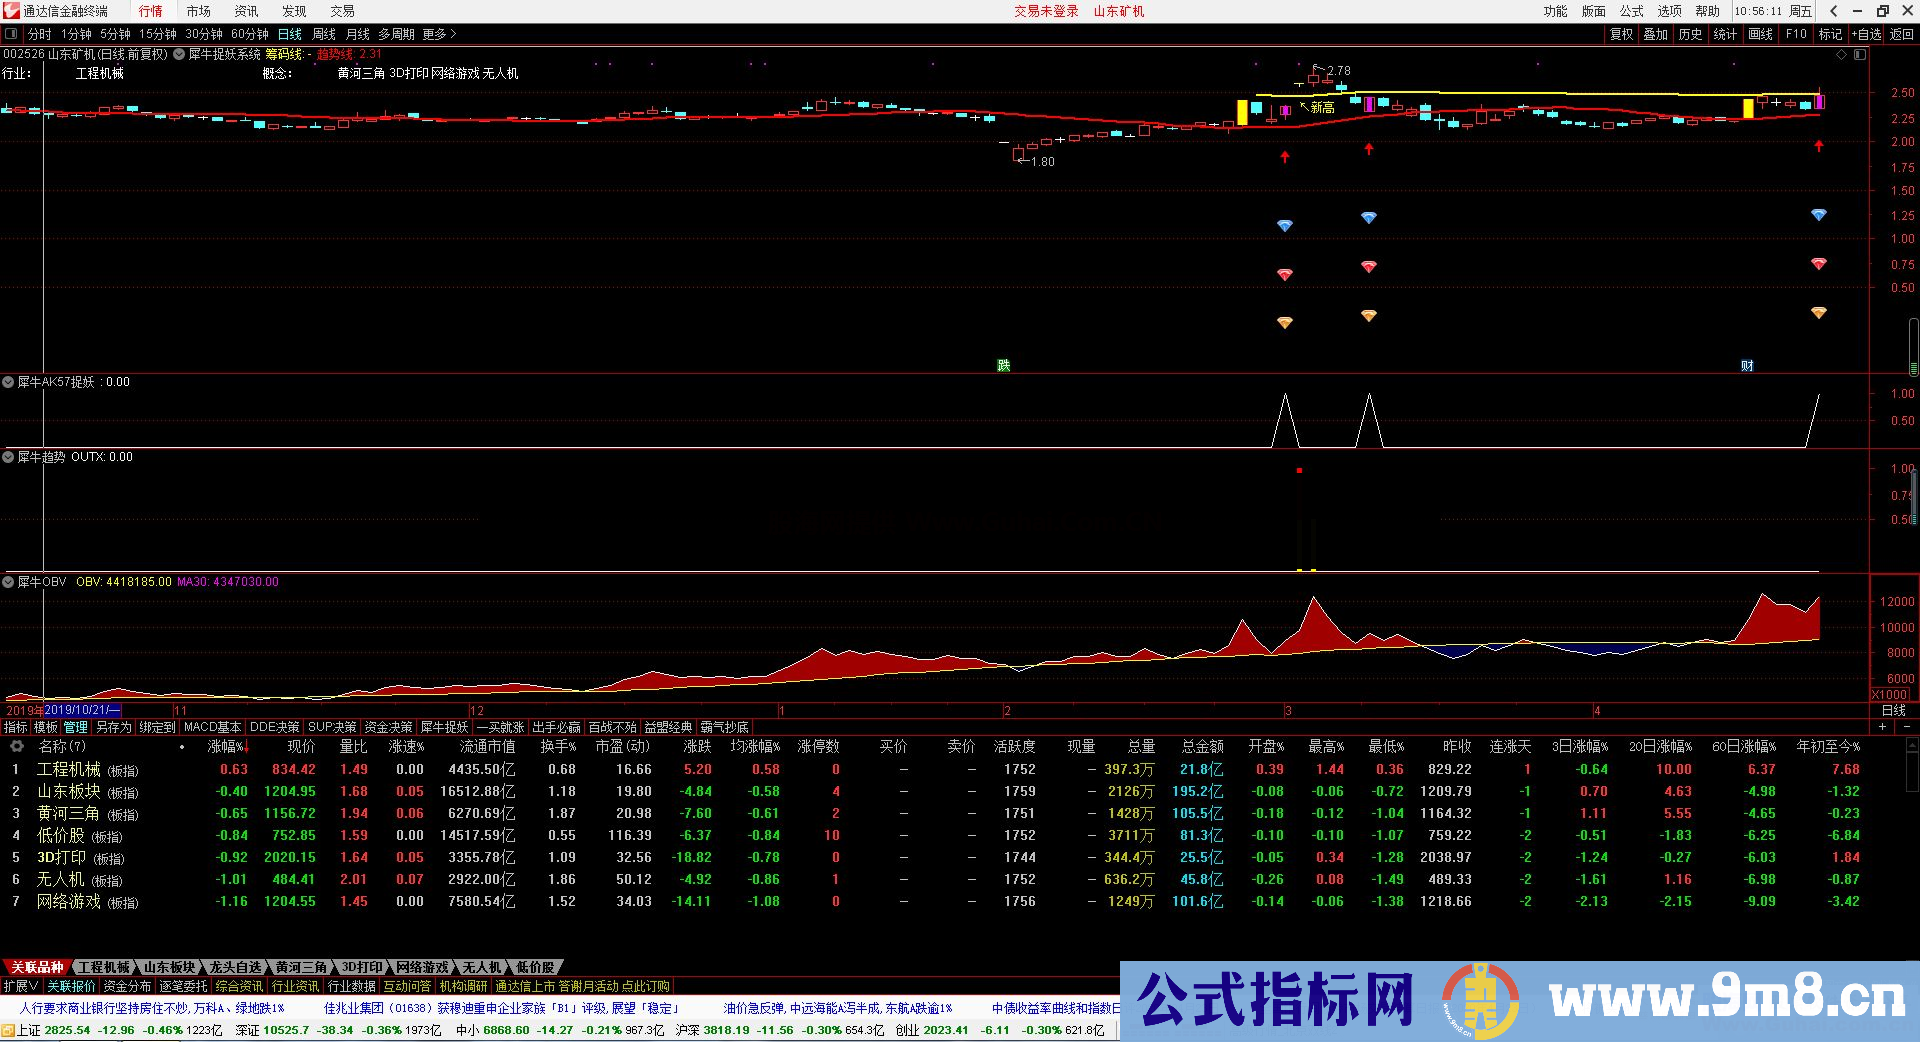
Task: Open the 统计 statistics tool
Action: 1726,33
